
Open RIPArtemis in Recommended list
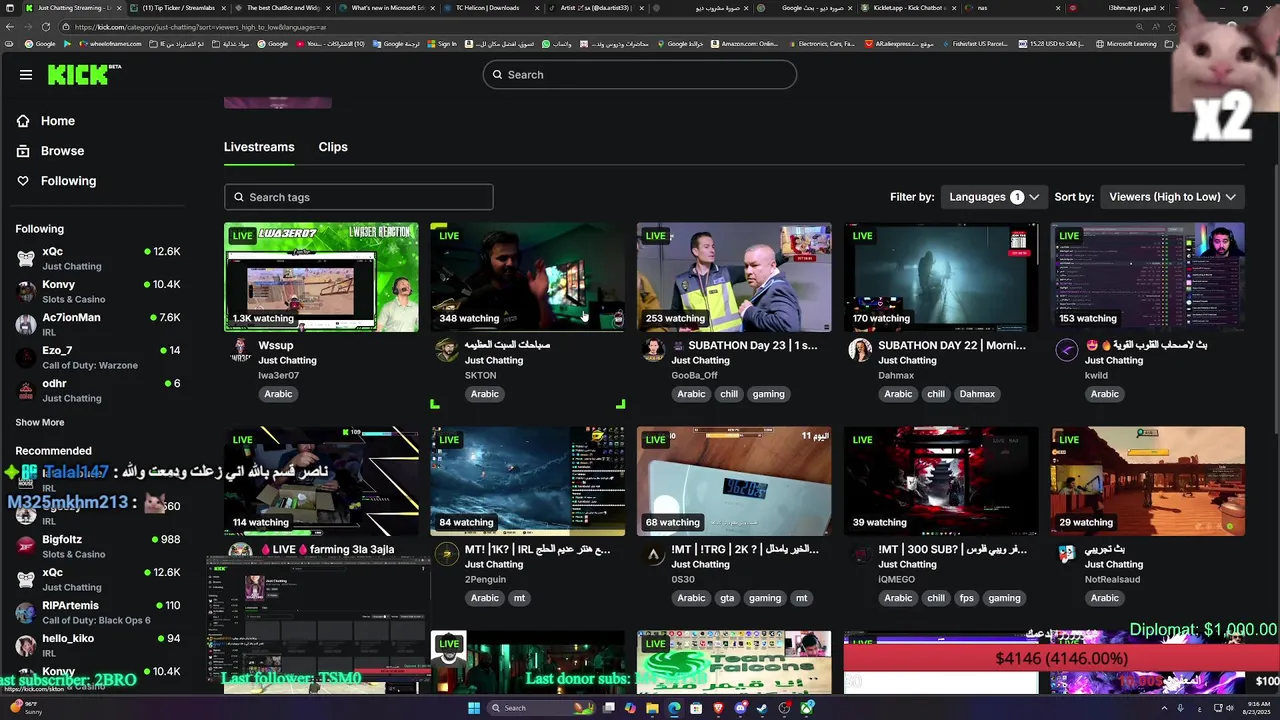point(98,612)
